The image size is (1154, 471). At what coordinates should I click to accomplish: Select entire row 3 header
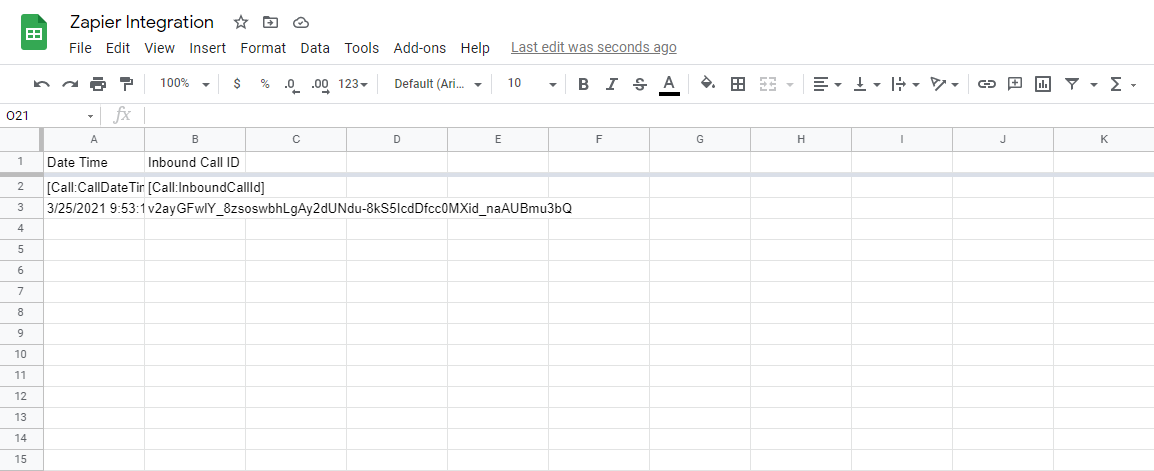click(x=21, y=208)
